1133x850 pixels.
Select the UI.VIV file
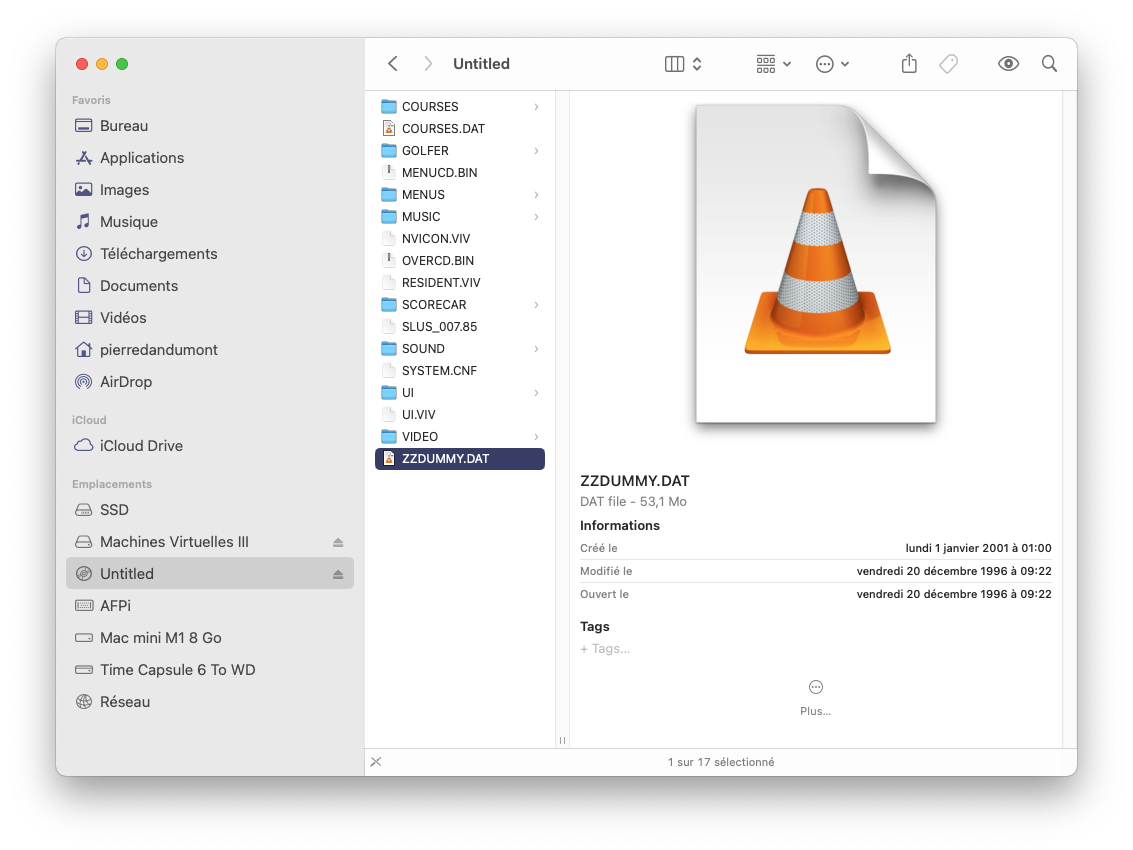pos(460,415)
